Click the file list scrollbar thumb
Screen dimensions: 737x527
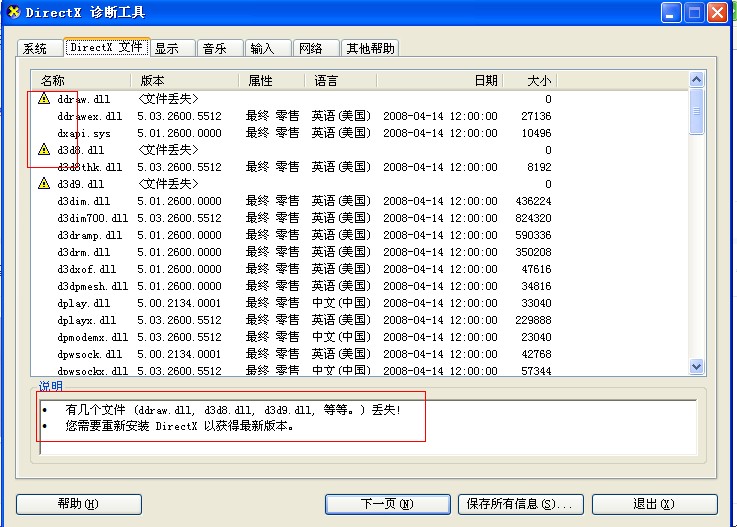click(697, 111)
